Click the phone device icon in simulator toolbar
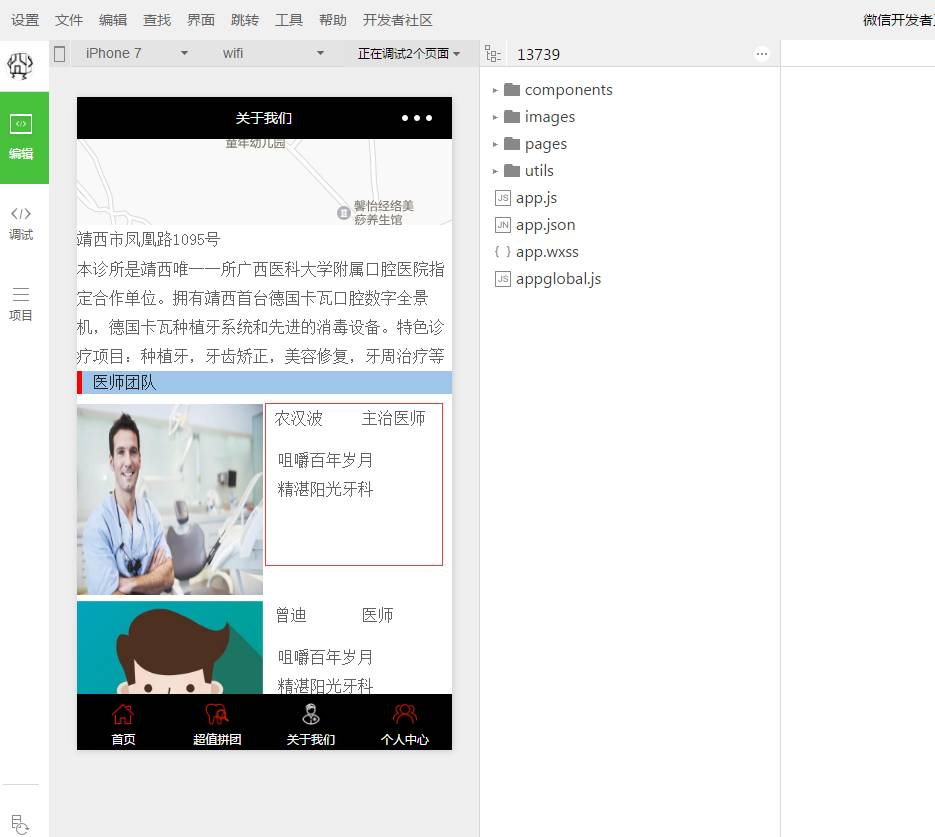 60,54
